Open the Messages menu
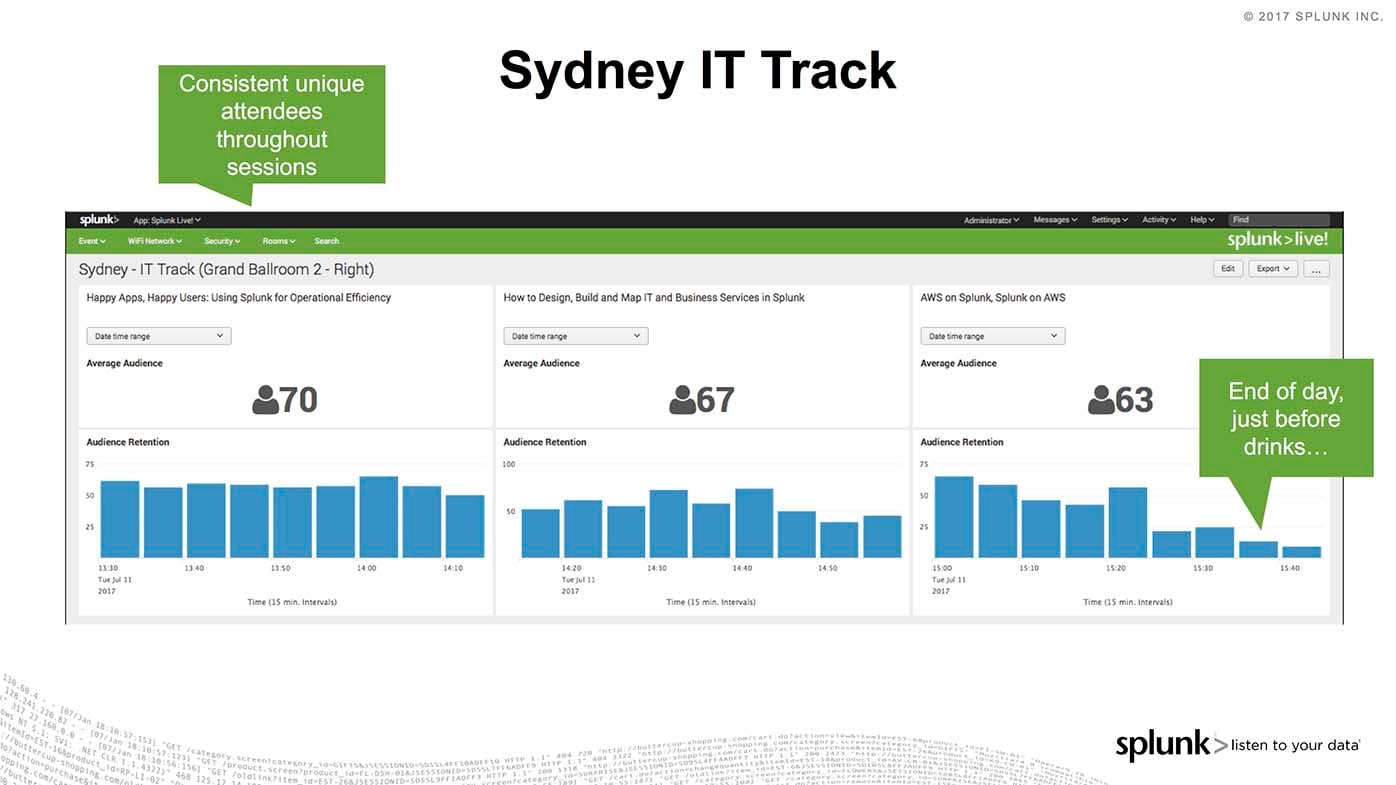Screen dimensions: 1396x785 [x=1055, y=220]
